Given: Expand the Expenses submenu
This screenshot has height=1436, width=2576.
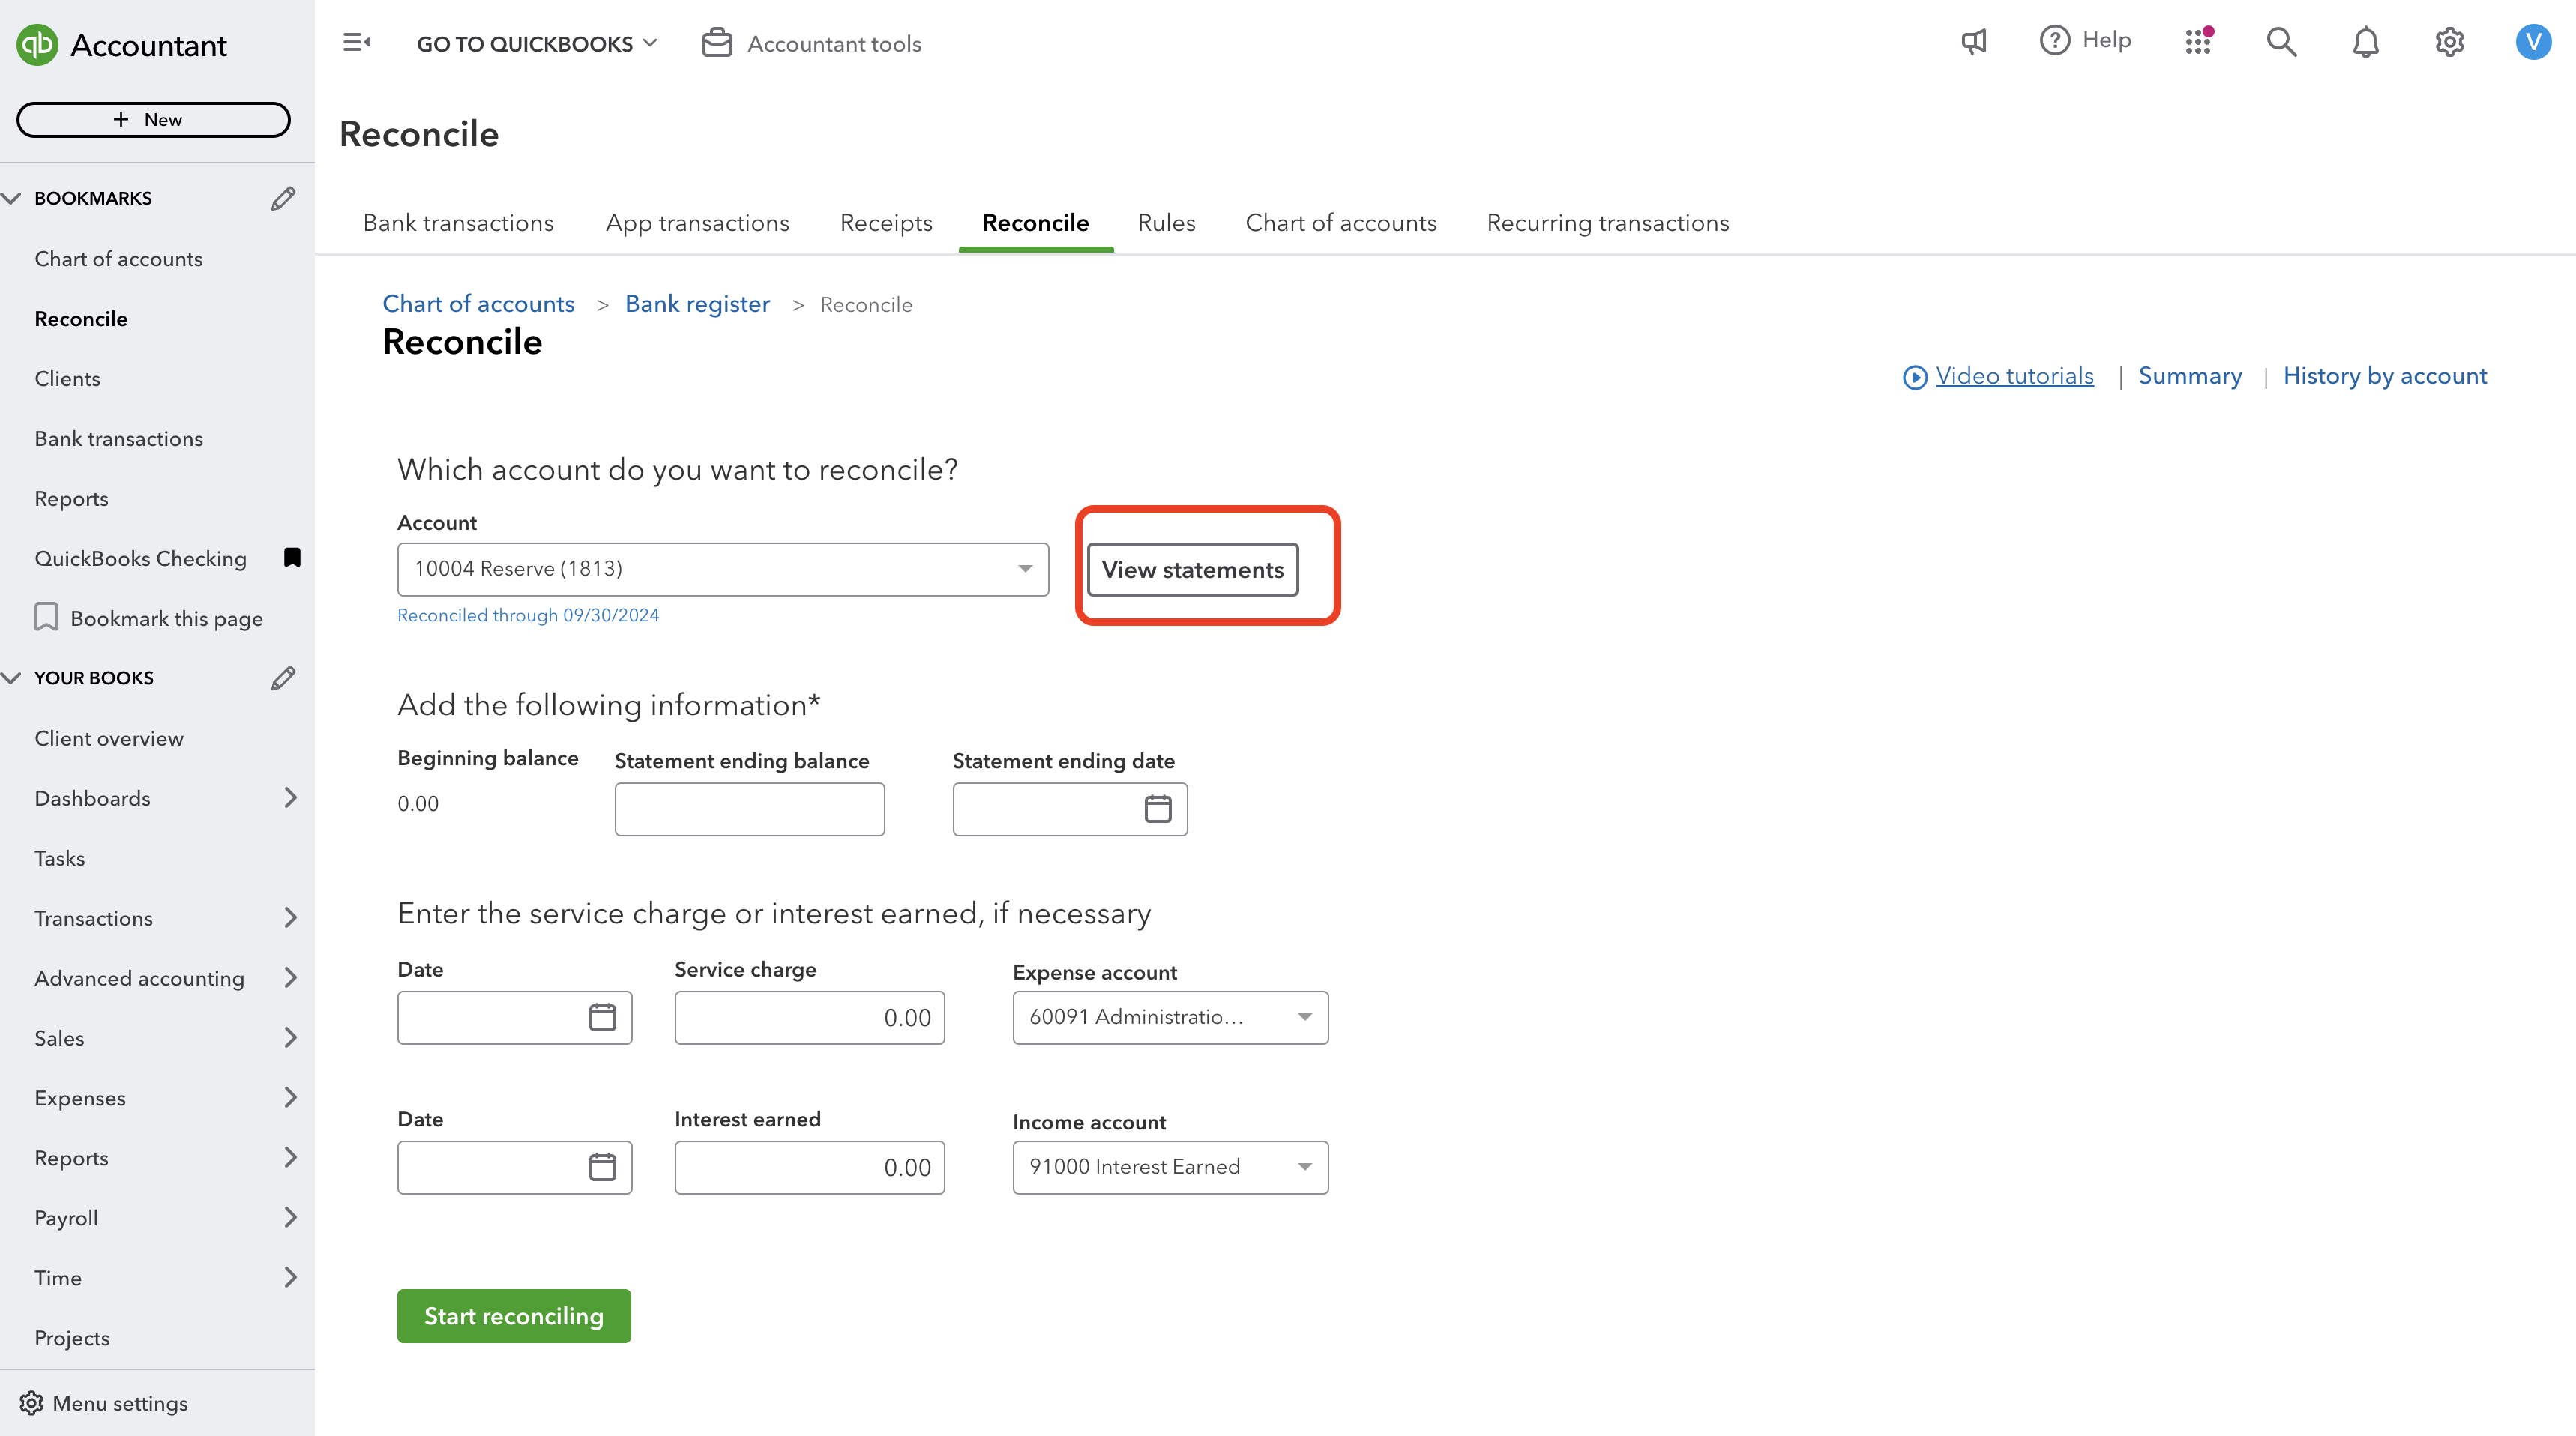Looking at the screenshot, I should 290,1098.
